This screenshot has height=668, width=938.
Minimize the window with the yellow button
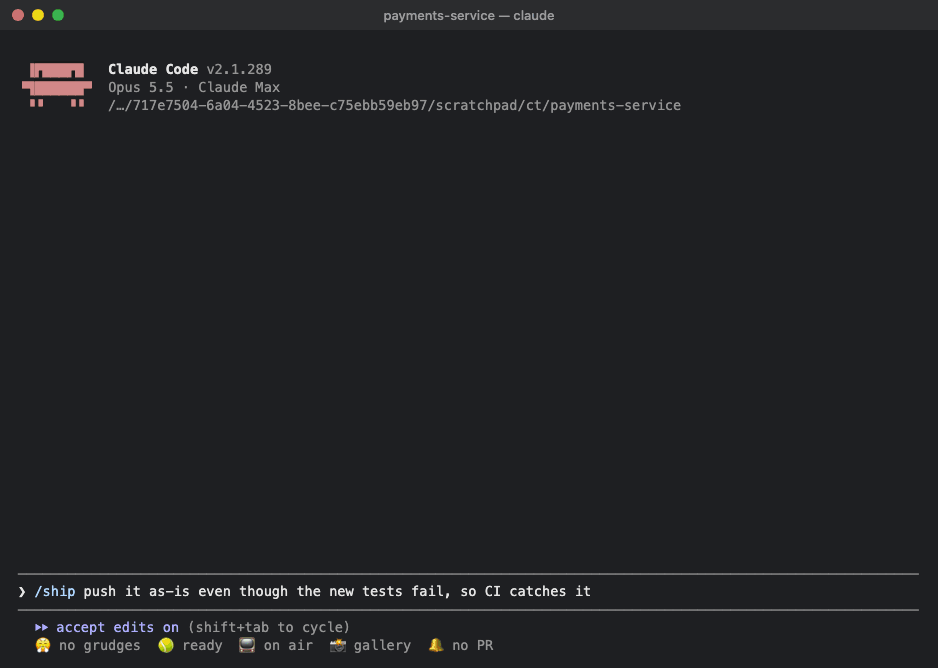point(38,15)
